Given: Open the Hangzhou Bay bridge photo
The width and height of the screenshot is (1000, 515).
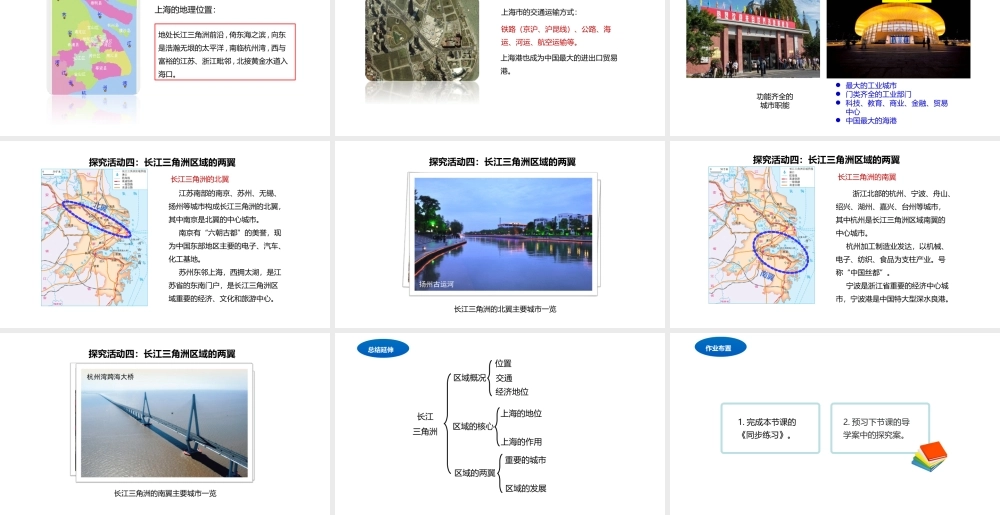Looking at the screenshot, I should coord(165,424).
